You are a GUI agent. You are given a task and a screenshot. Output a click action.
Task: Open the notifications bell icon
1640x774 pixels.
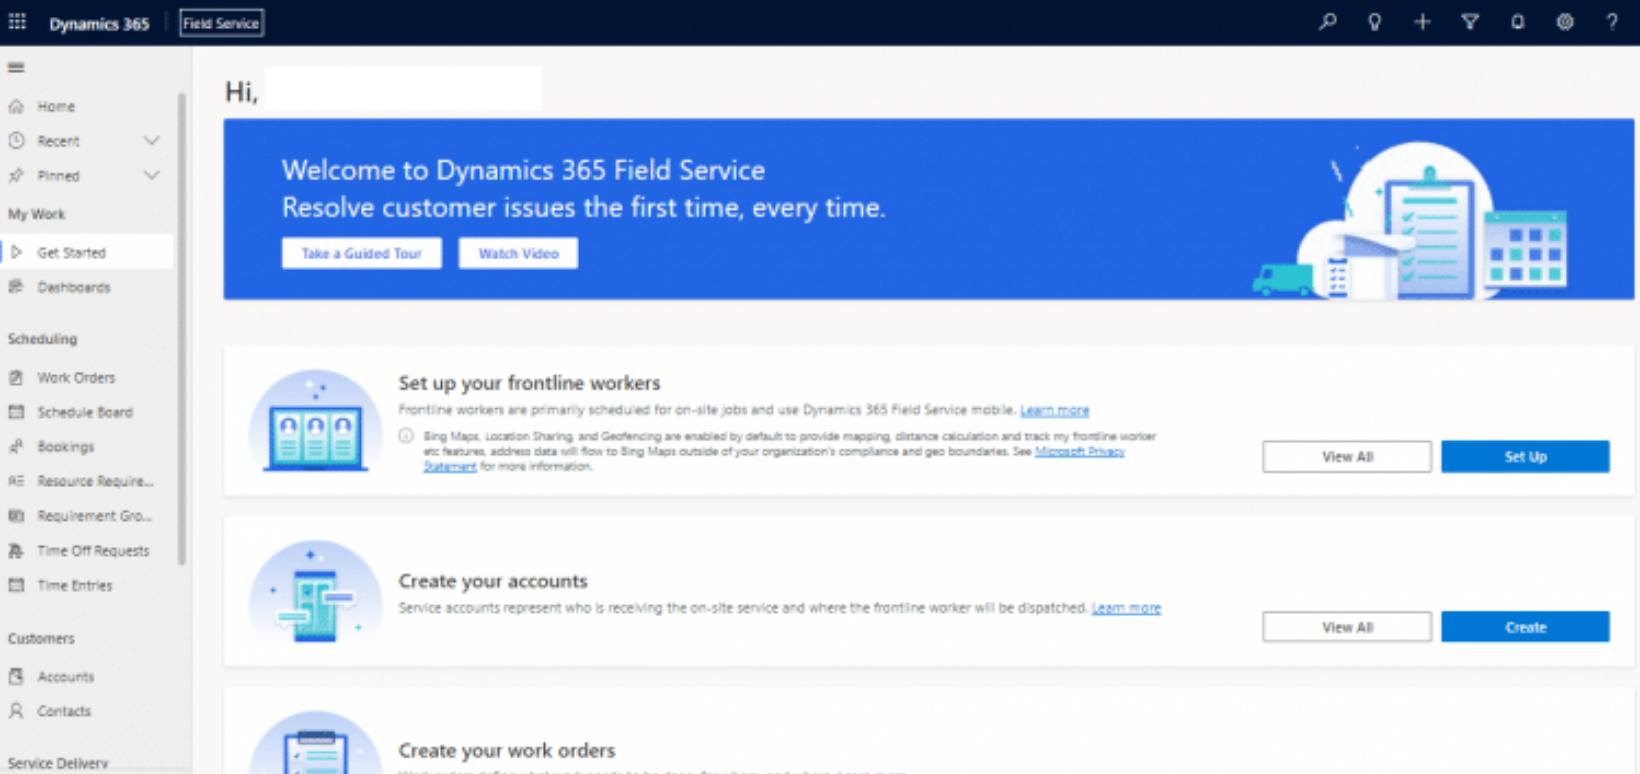click(x=1518, y=22)
